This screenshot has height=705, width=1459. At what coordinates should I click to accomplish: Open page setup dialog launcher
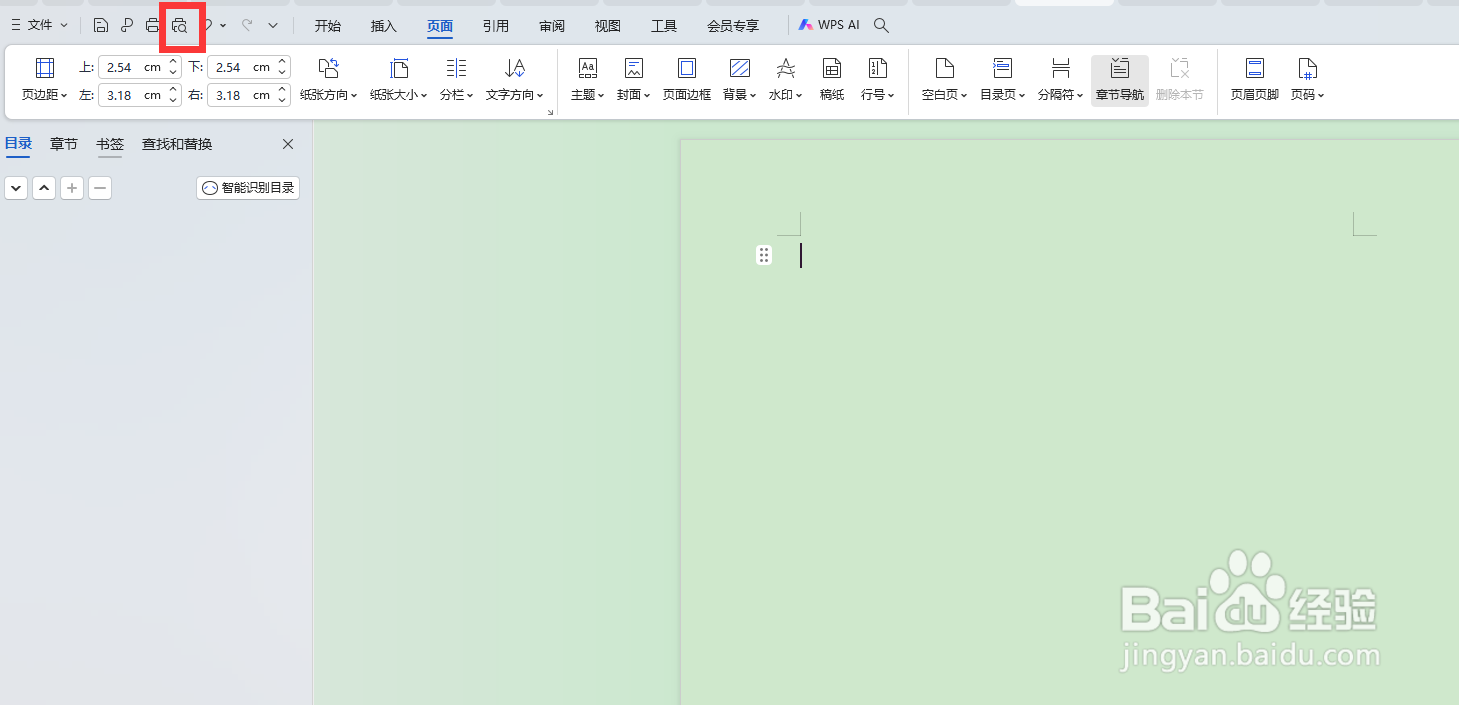[550, 112]
